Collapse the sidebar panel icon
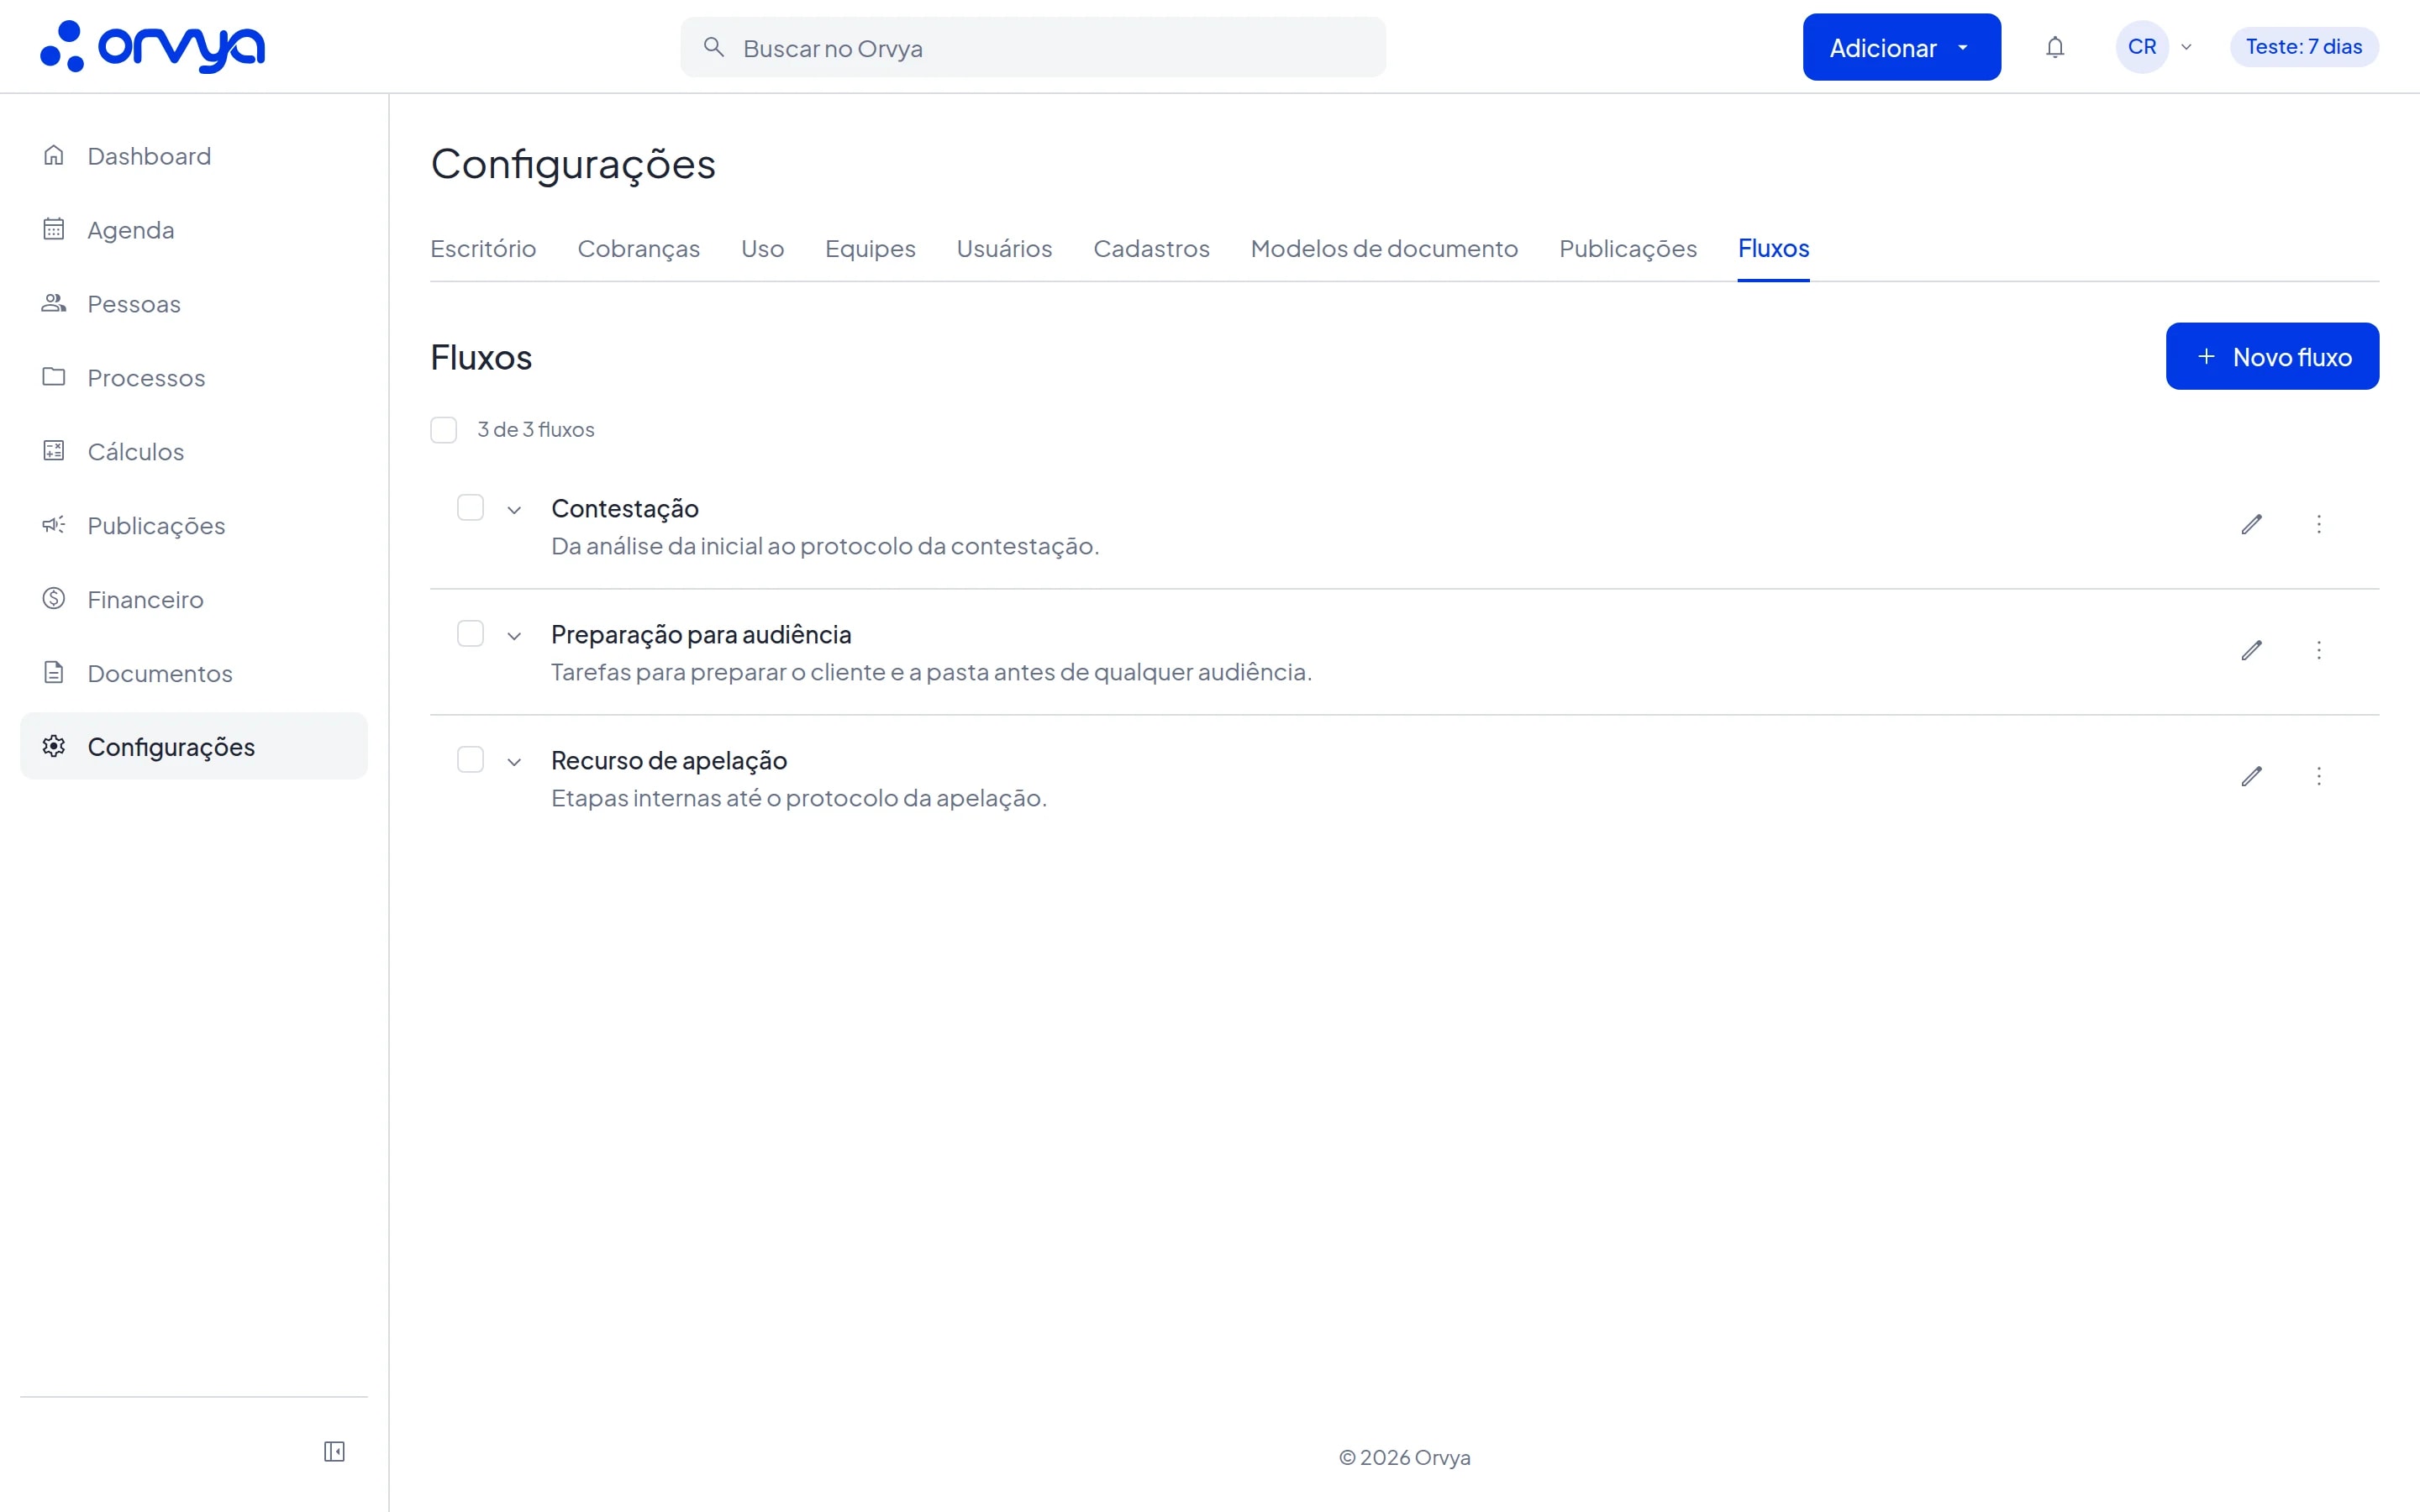The width and height of the screenshot is (2420, 1512). click(334, 1451)
